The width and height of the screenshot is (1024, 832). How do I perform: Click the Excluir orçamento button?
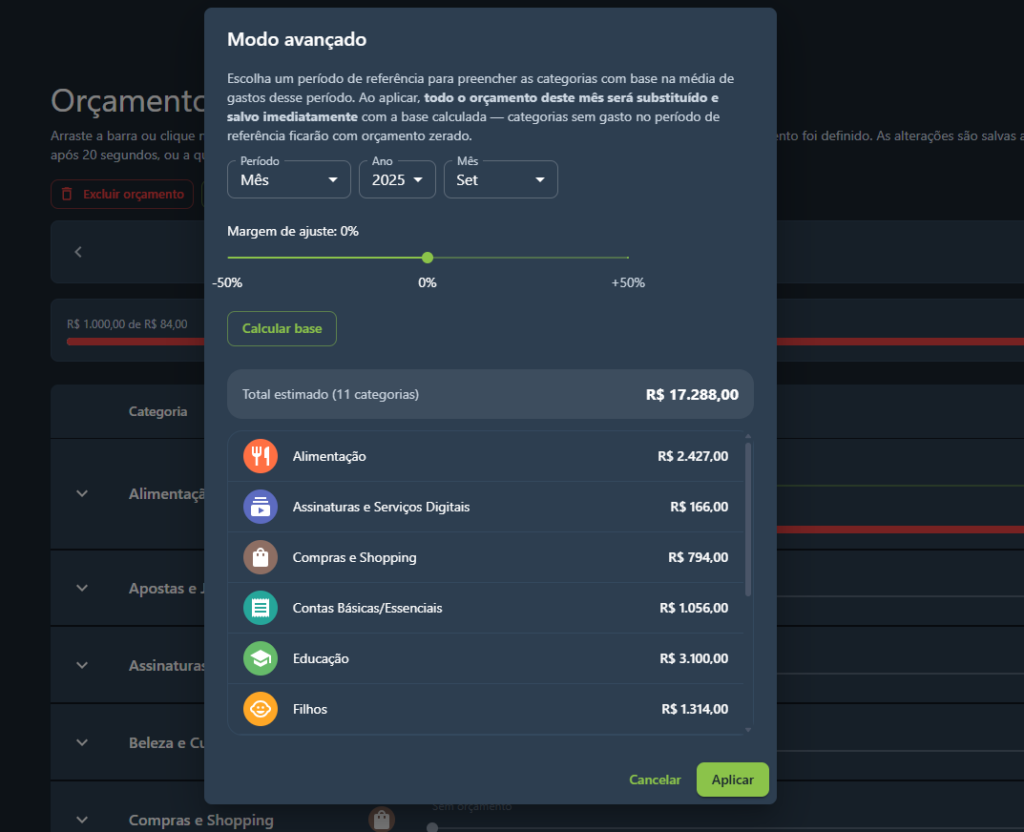tap(122, 194)
